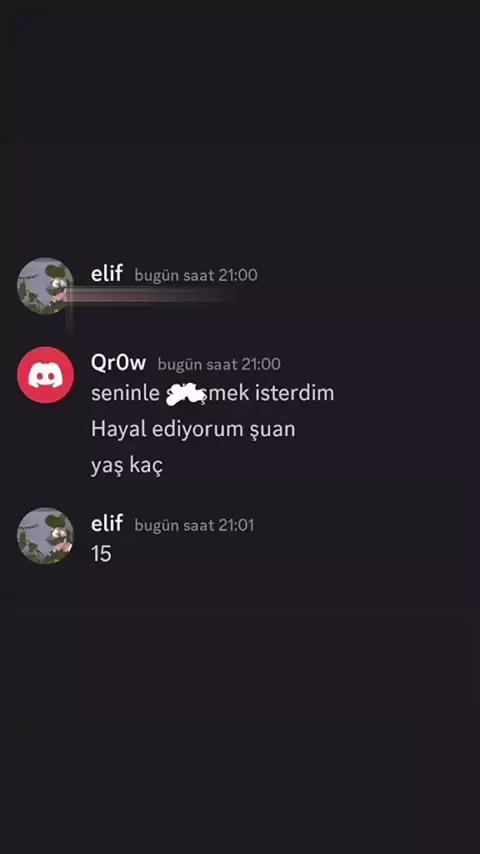Select the 'bugün saat 21:01' timestamp
The width and height of the screenshot is (480, 854).
point(195,525)
